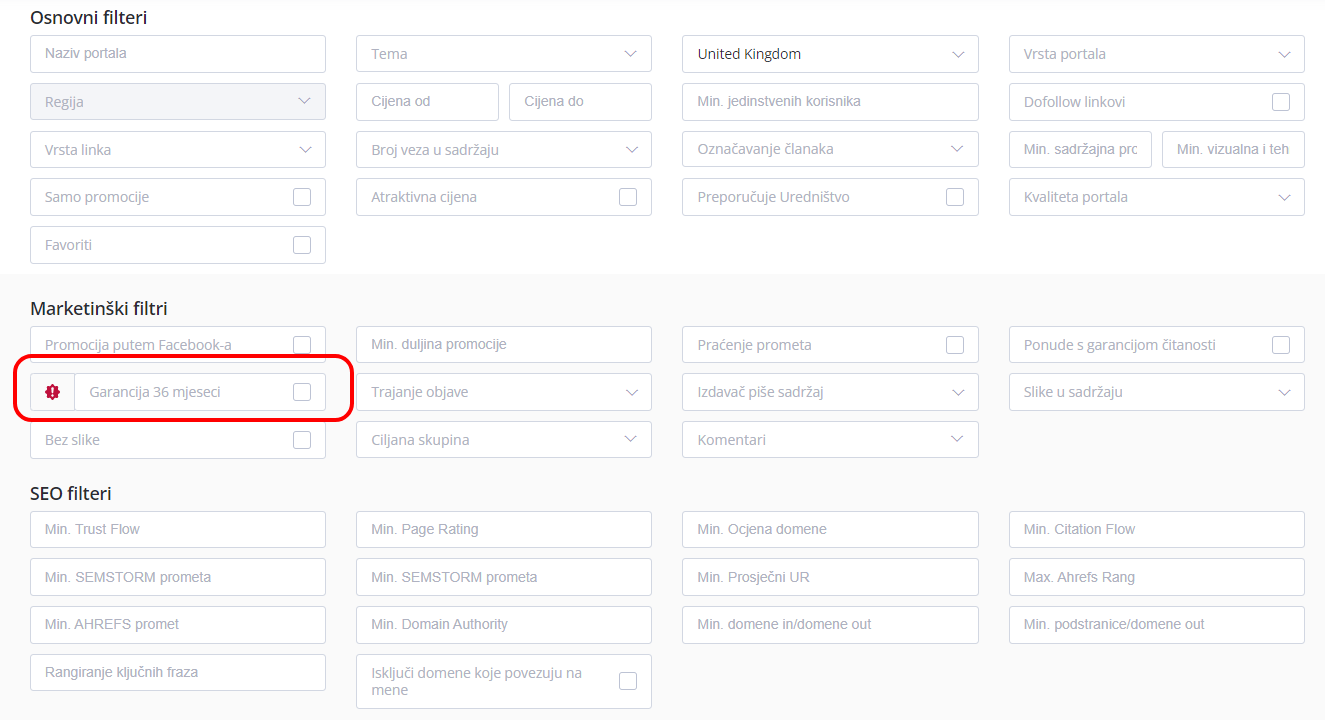The height and width of the screenshot is (720, 1325).
Task: Expand the Ciljana skupina dropdown
Action: (503, 440)
